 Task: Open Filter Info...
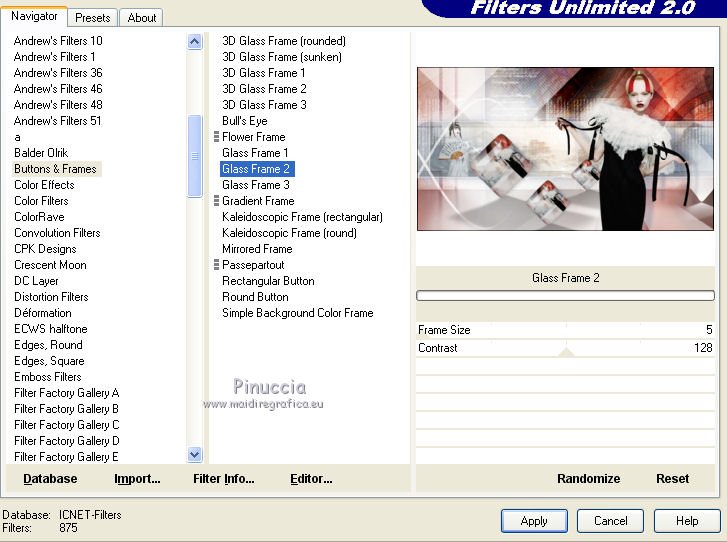pyautogui.click(x=223, y=478)
